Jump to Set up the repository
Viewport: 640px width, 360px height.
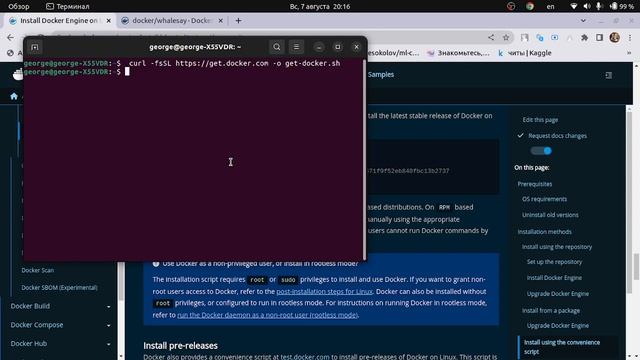[x=554, y=262]
